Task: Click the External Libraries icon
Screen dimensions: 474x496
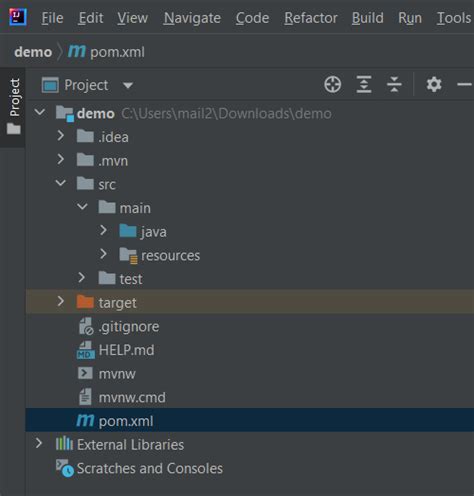Action: [x=64, y=444]
